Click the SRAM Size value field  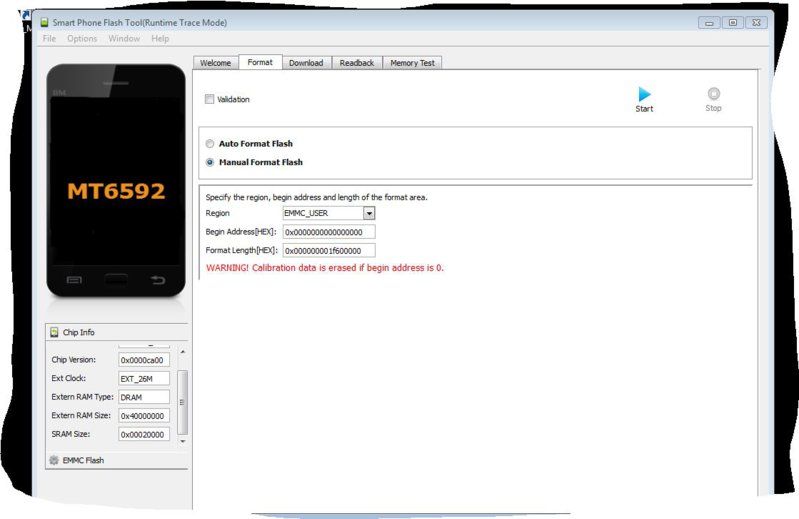point(144,434)
